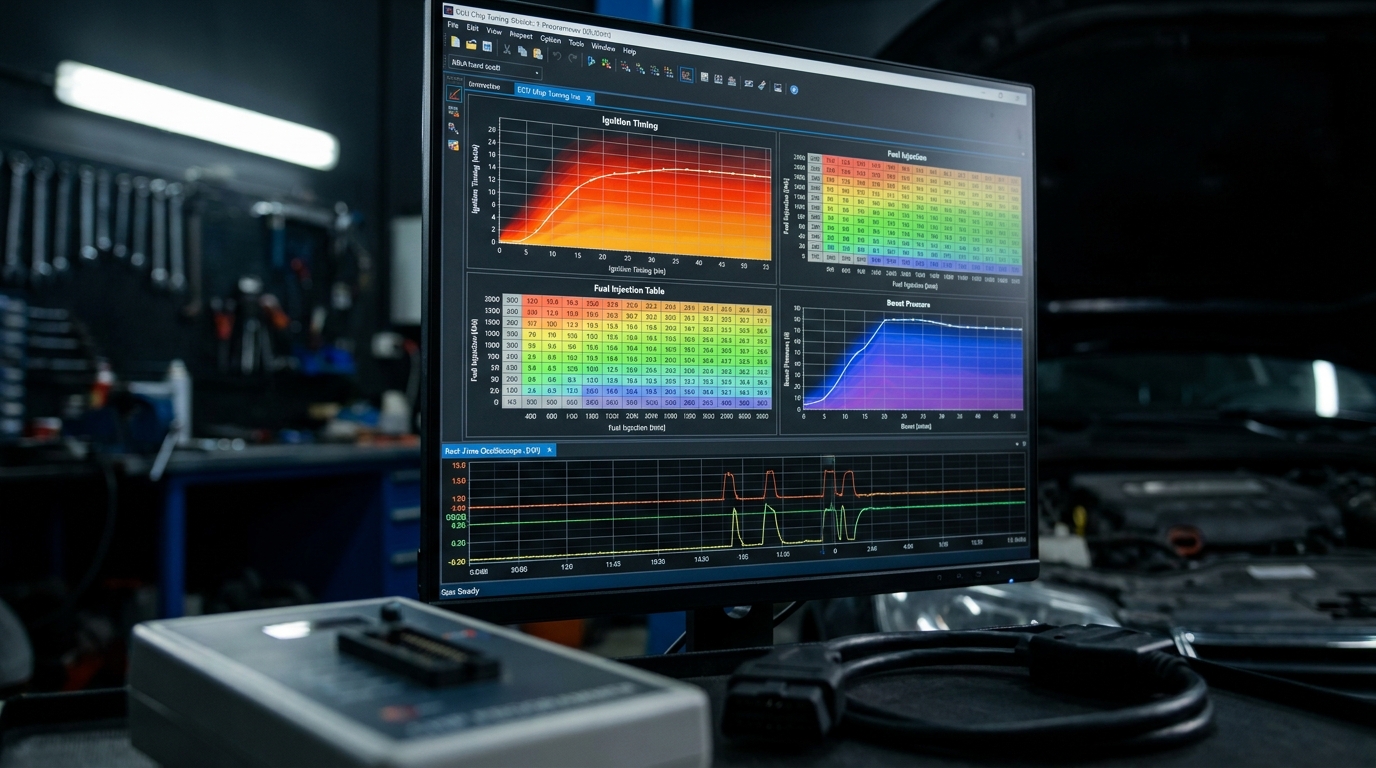Save using the floppy disk icon
The width and height of the screenshot is (1376, 768).
[x=487, y=46]
